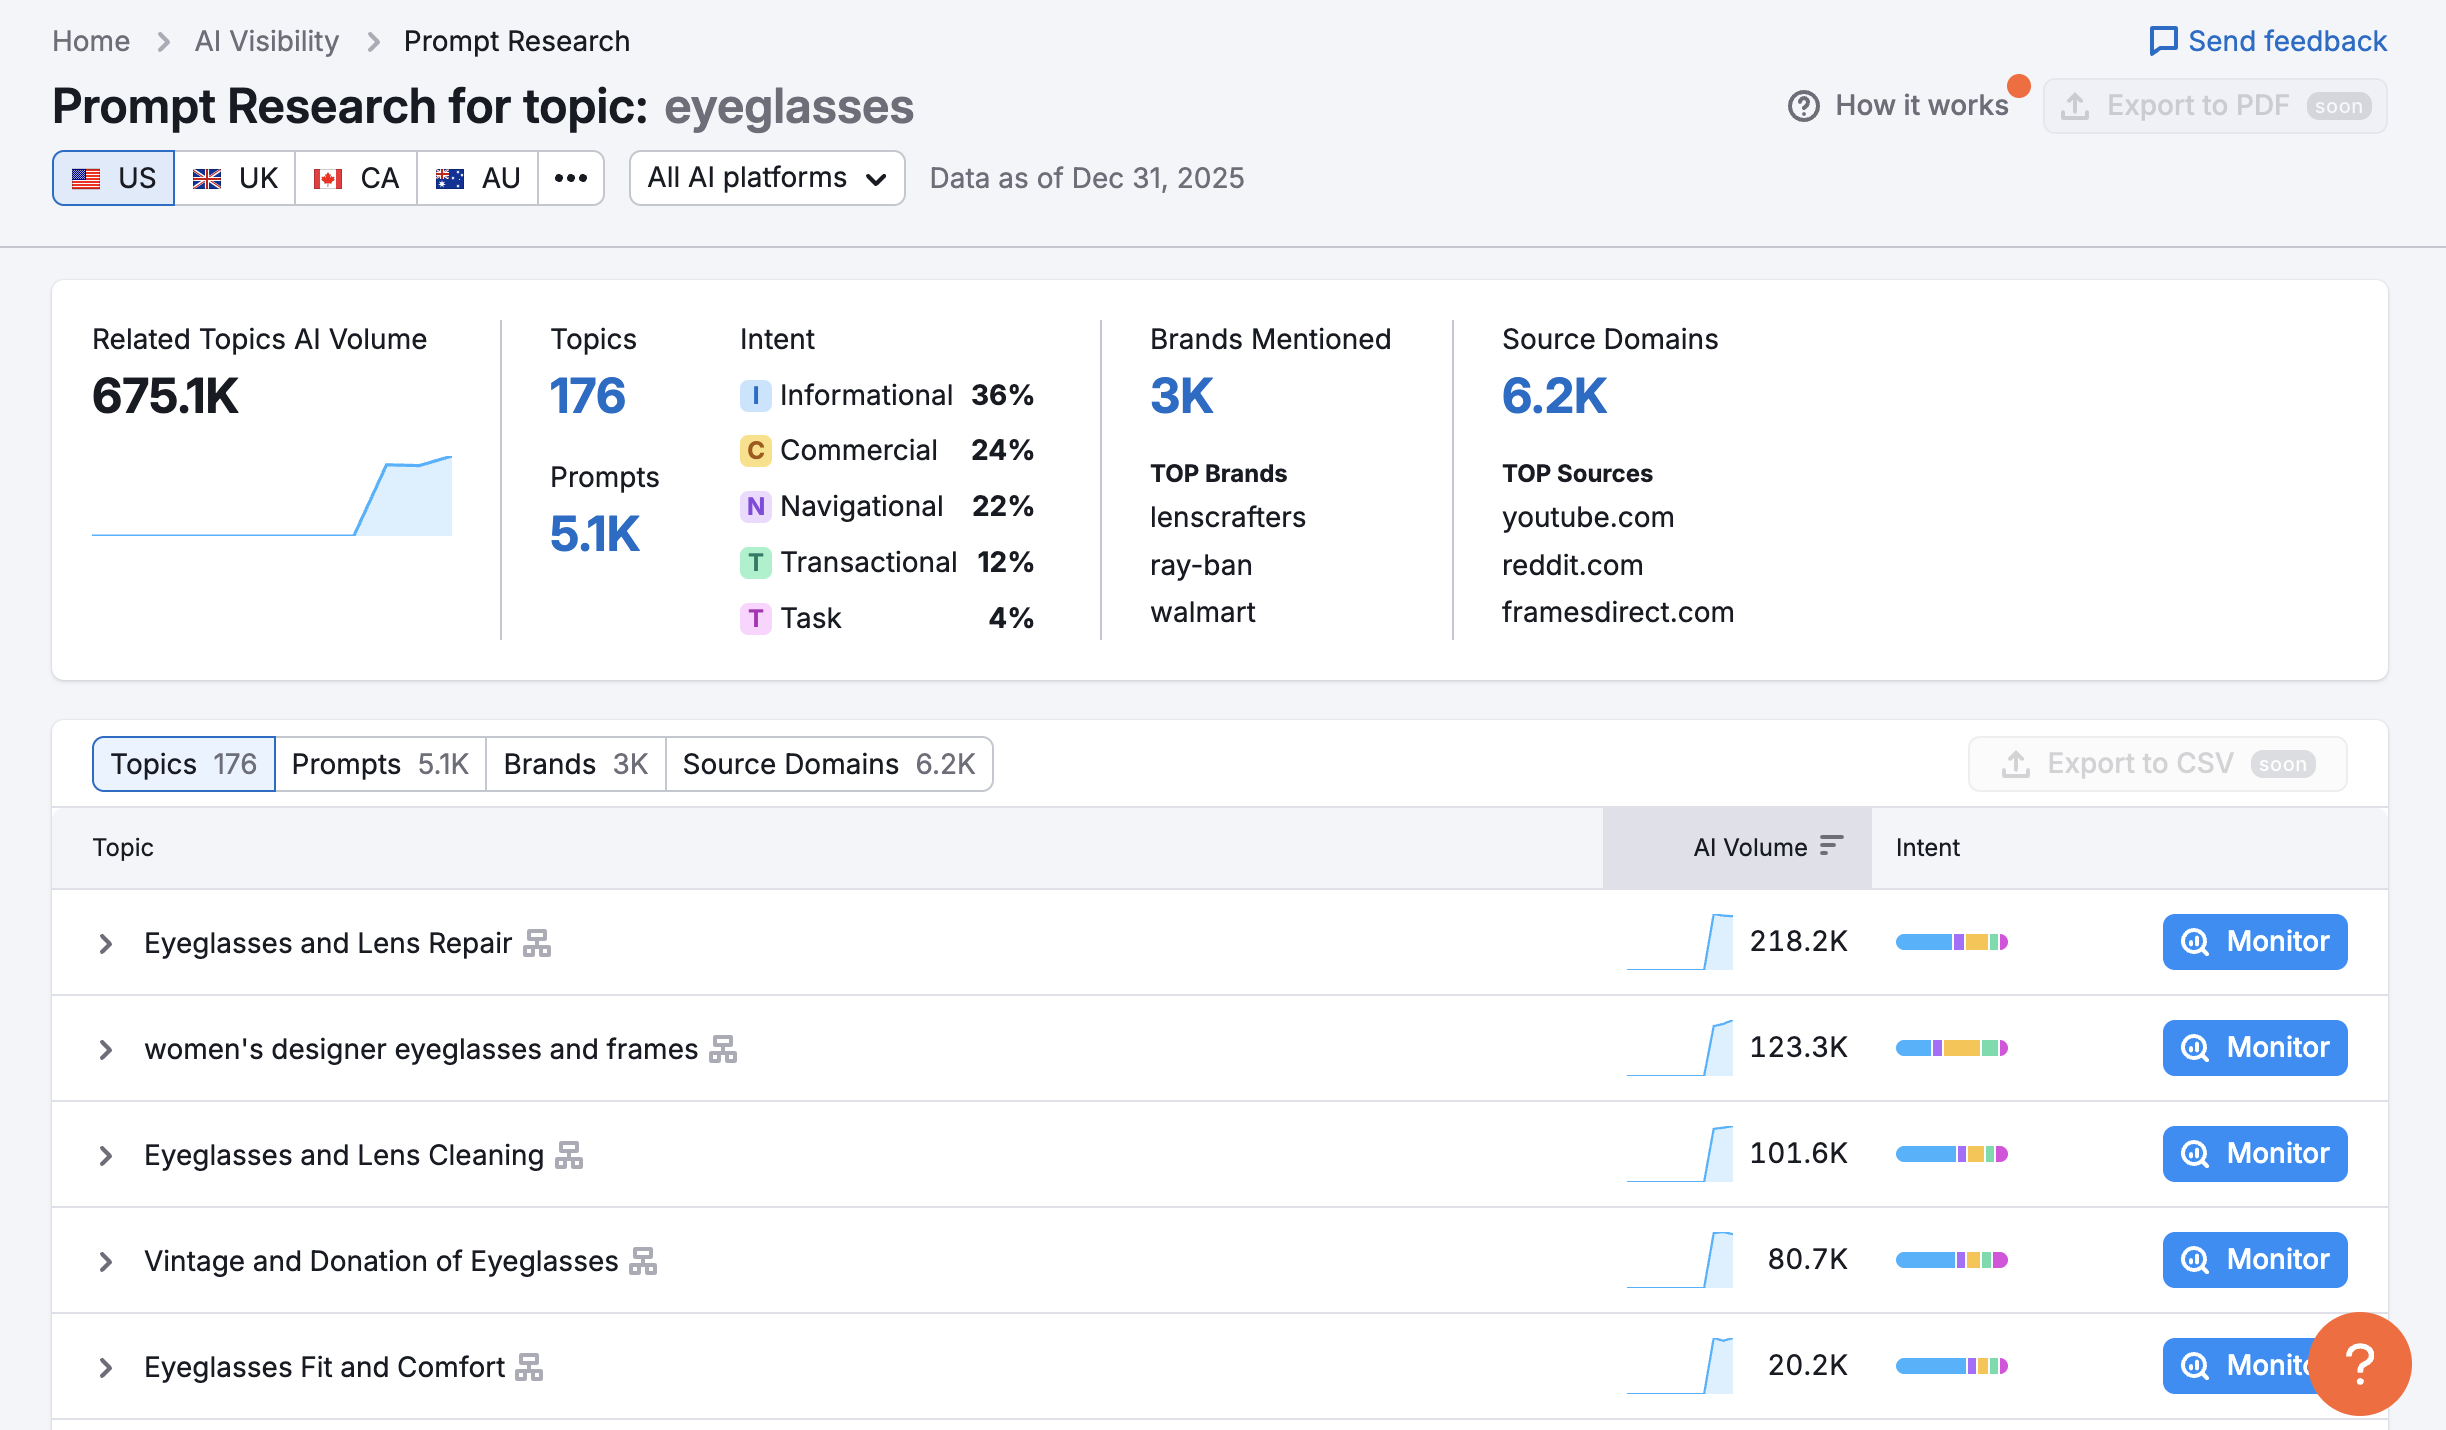This screenshot has width=2446, height=1430.
Task: Switch to the Prompts tab
Action: coord(380,764)
